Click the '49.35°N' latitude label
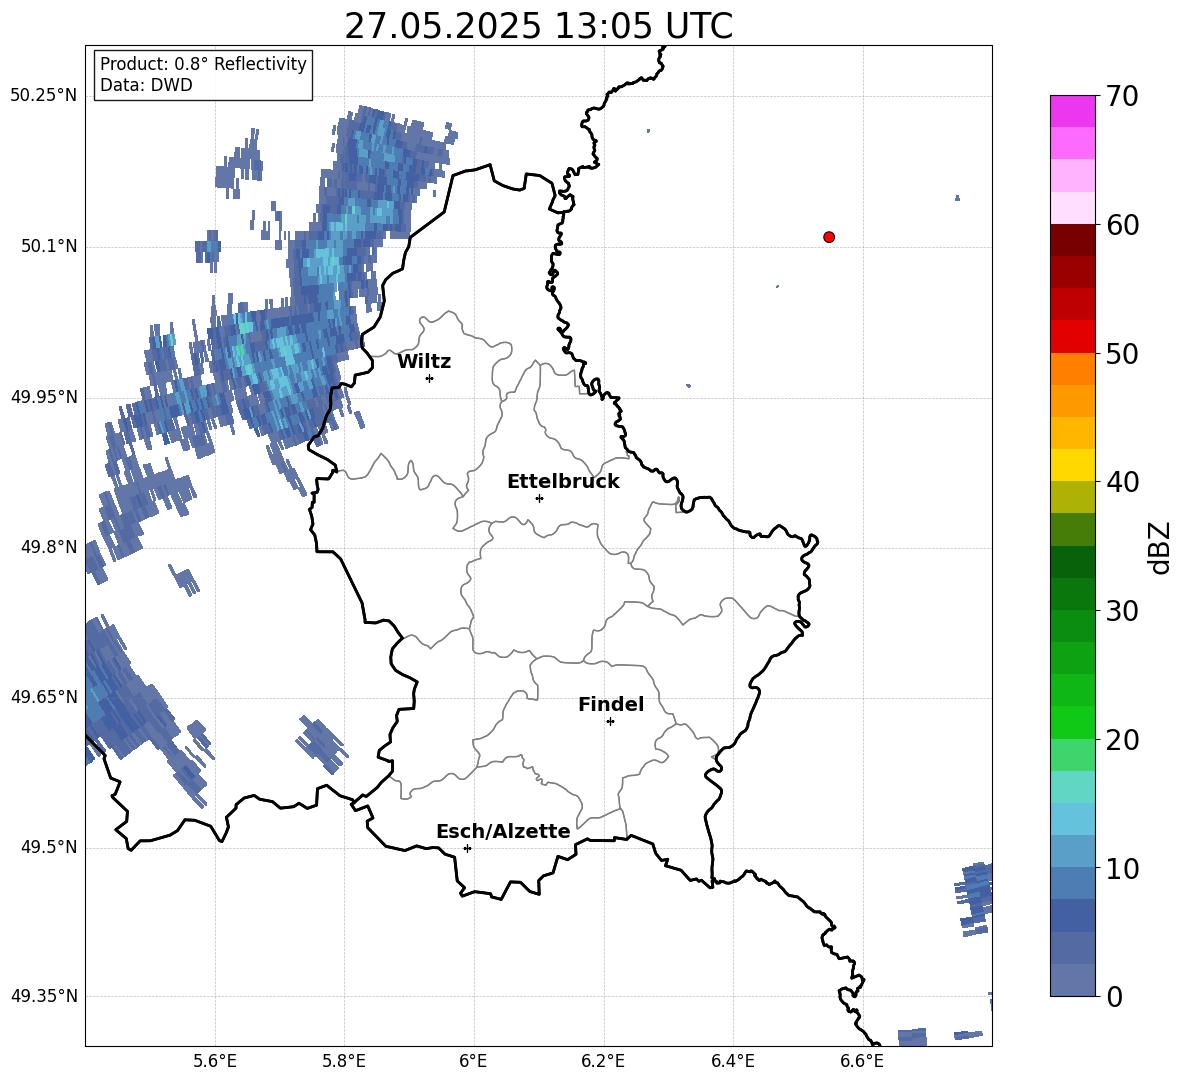The width and height of the screenshot is (1184, 1081). (43, 996)
